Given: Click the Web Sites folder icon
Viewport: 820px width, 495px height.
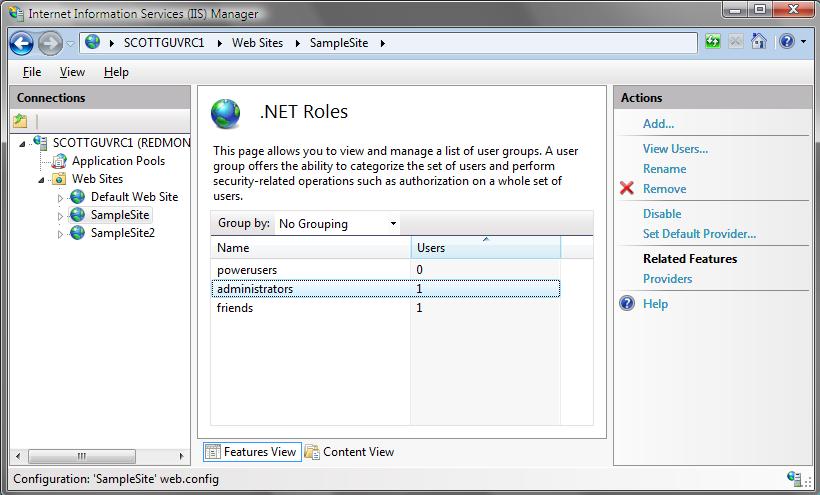Looking at the screenshot, I should click(x=59, y=179).
